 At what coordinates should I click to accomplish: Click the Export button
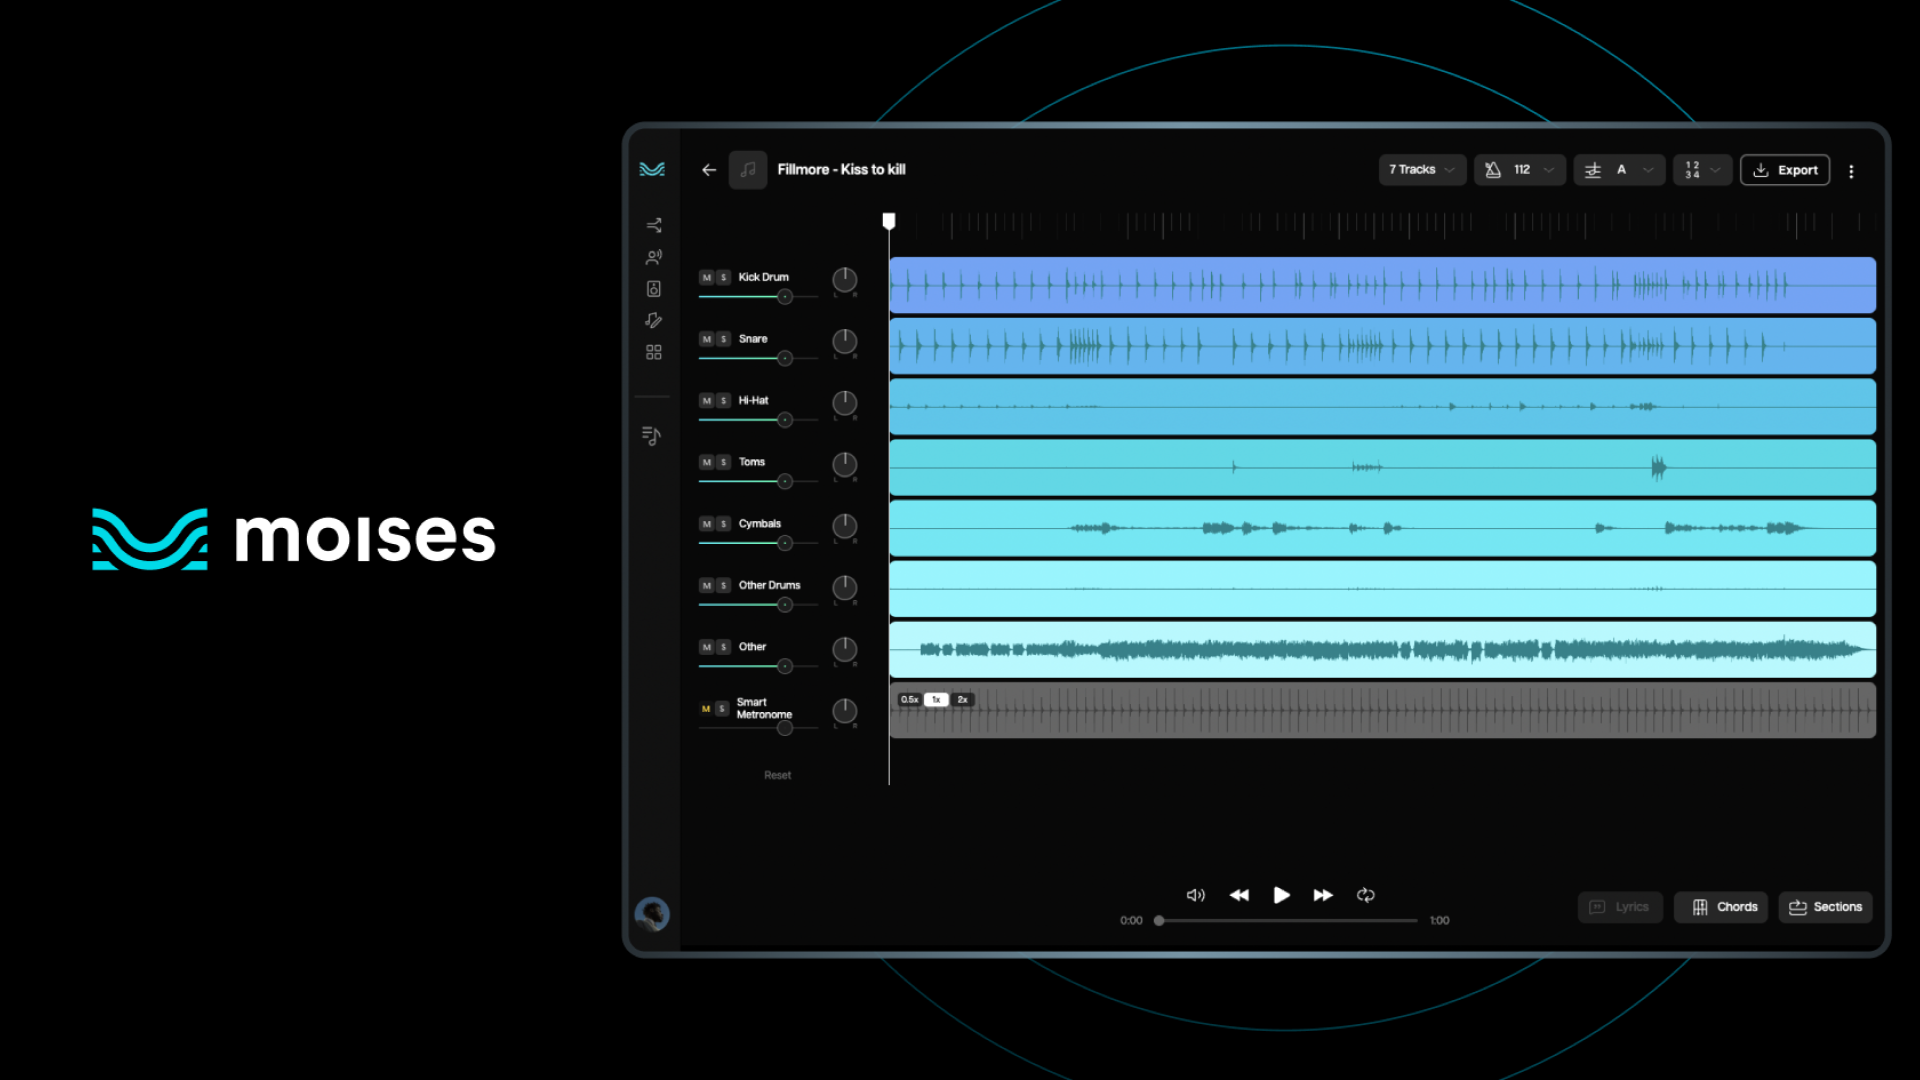(x=1785, y=170)
